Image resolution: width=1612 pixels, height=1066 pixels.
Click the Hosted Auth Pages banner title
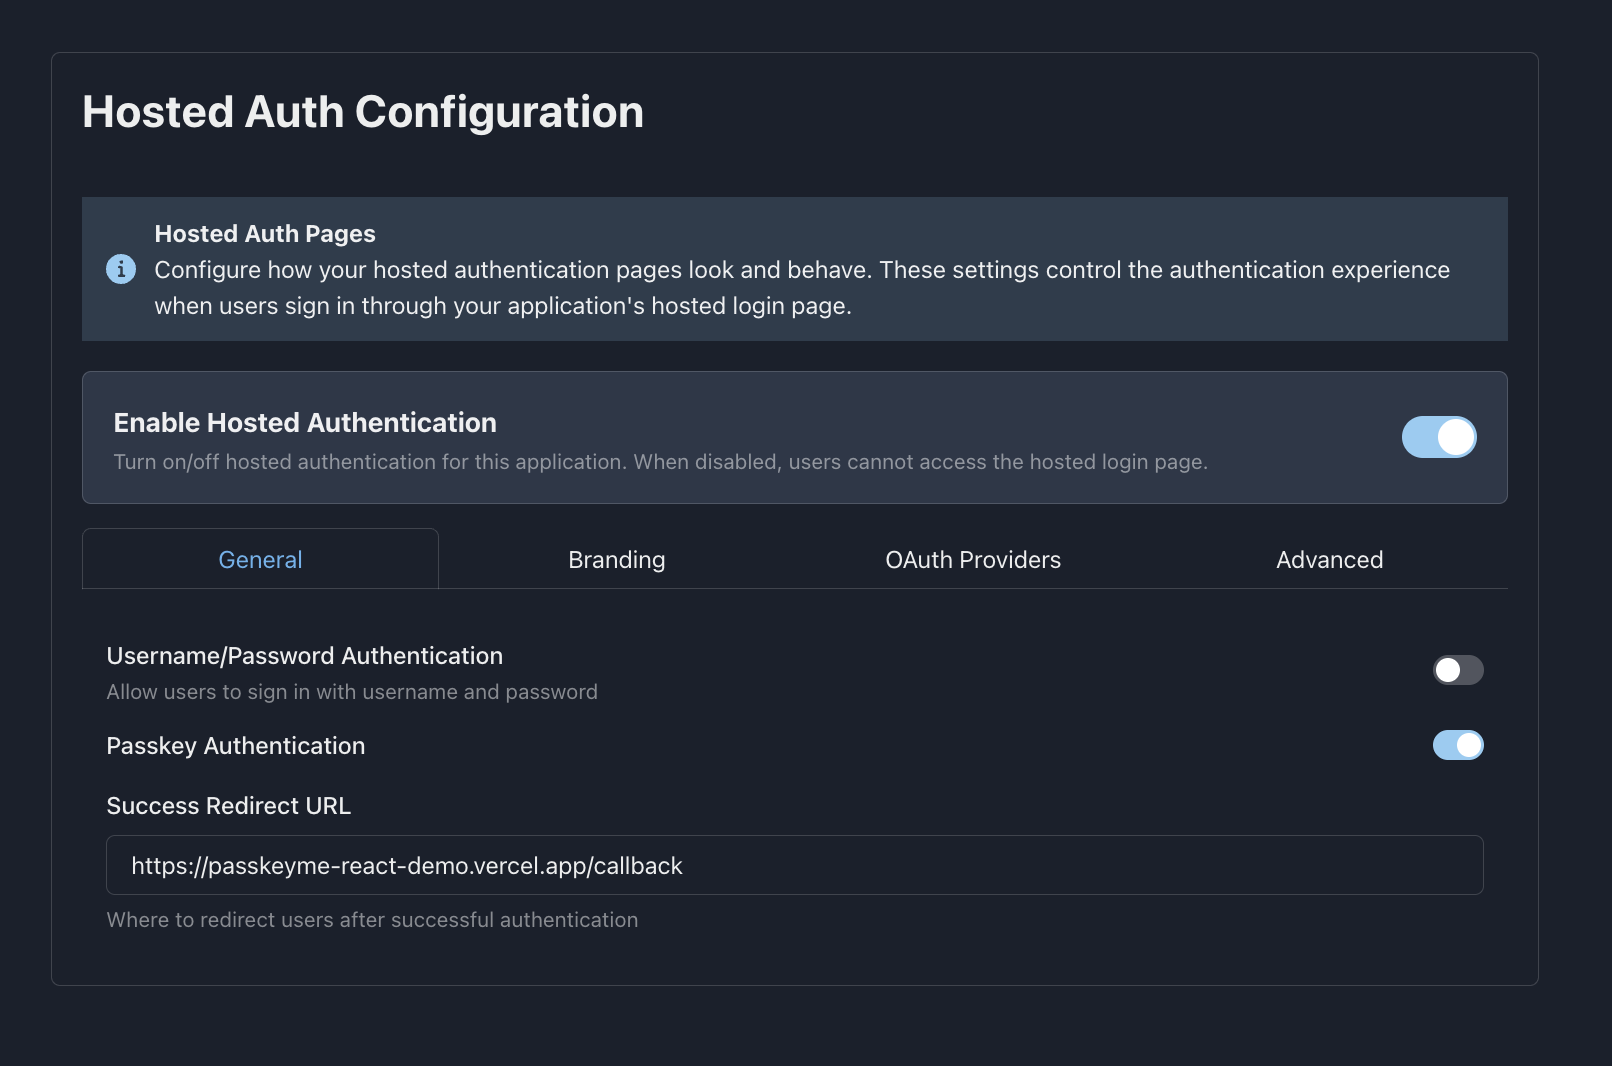(x=265, y=234)
